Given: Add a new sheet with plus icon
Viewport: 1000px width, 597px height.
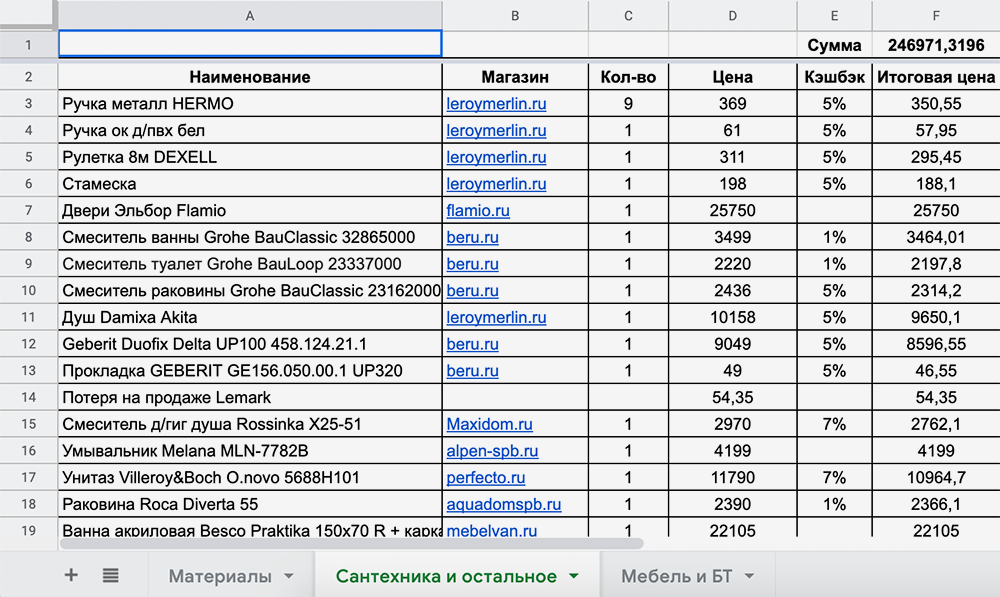Looking at the screenshot, I should [71, 575].
